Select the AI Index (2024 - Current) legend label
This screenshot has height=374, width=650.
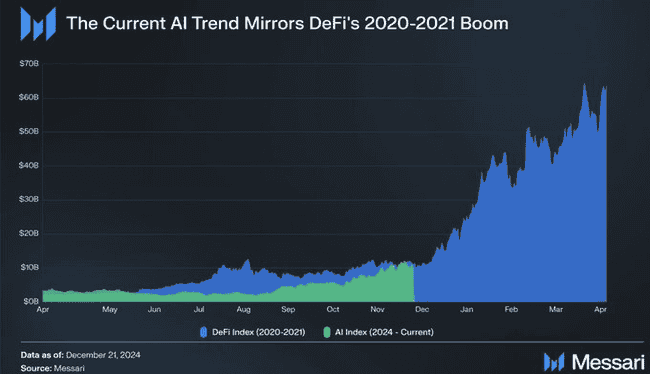tap(384, 332)
